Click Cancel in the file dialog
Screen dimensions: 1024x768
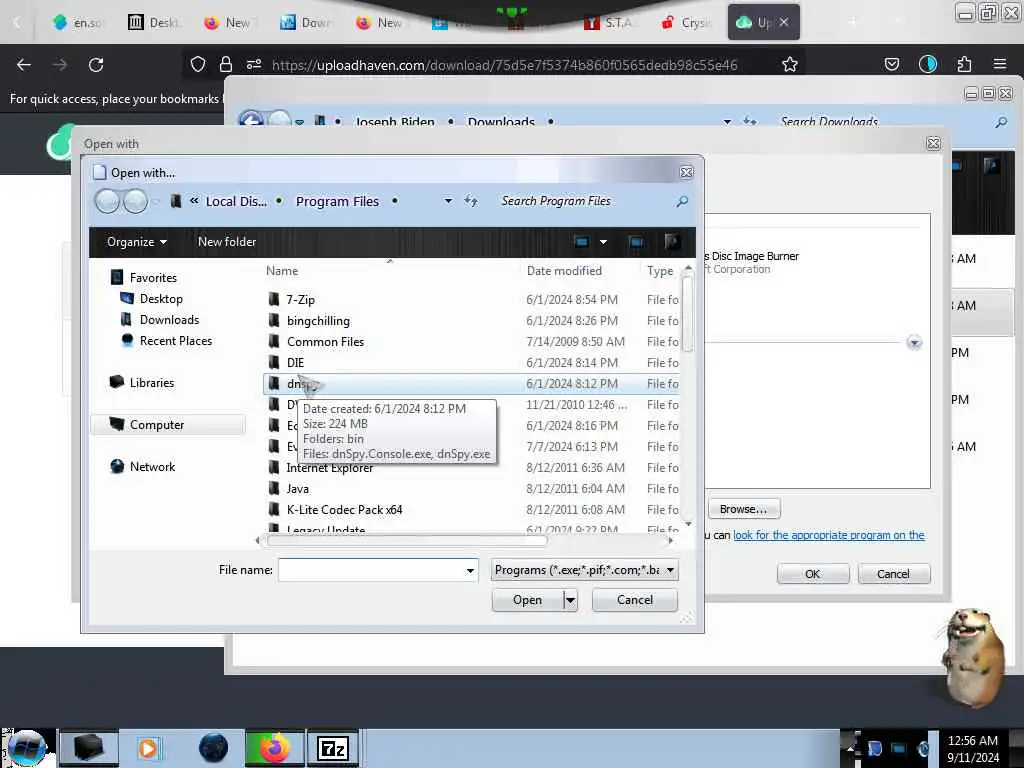pyautogui.click(x=634, y=600)
